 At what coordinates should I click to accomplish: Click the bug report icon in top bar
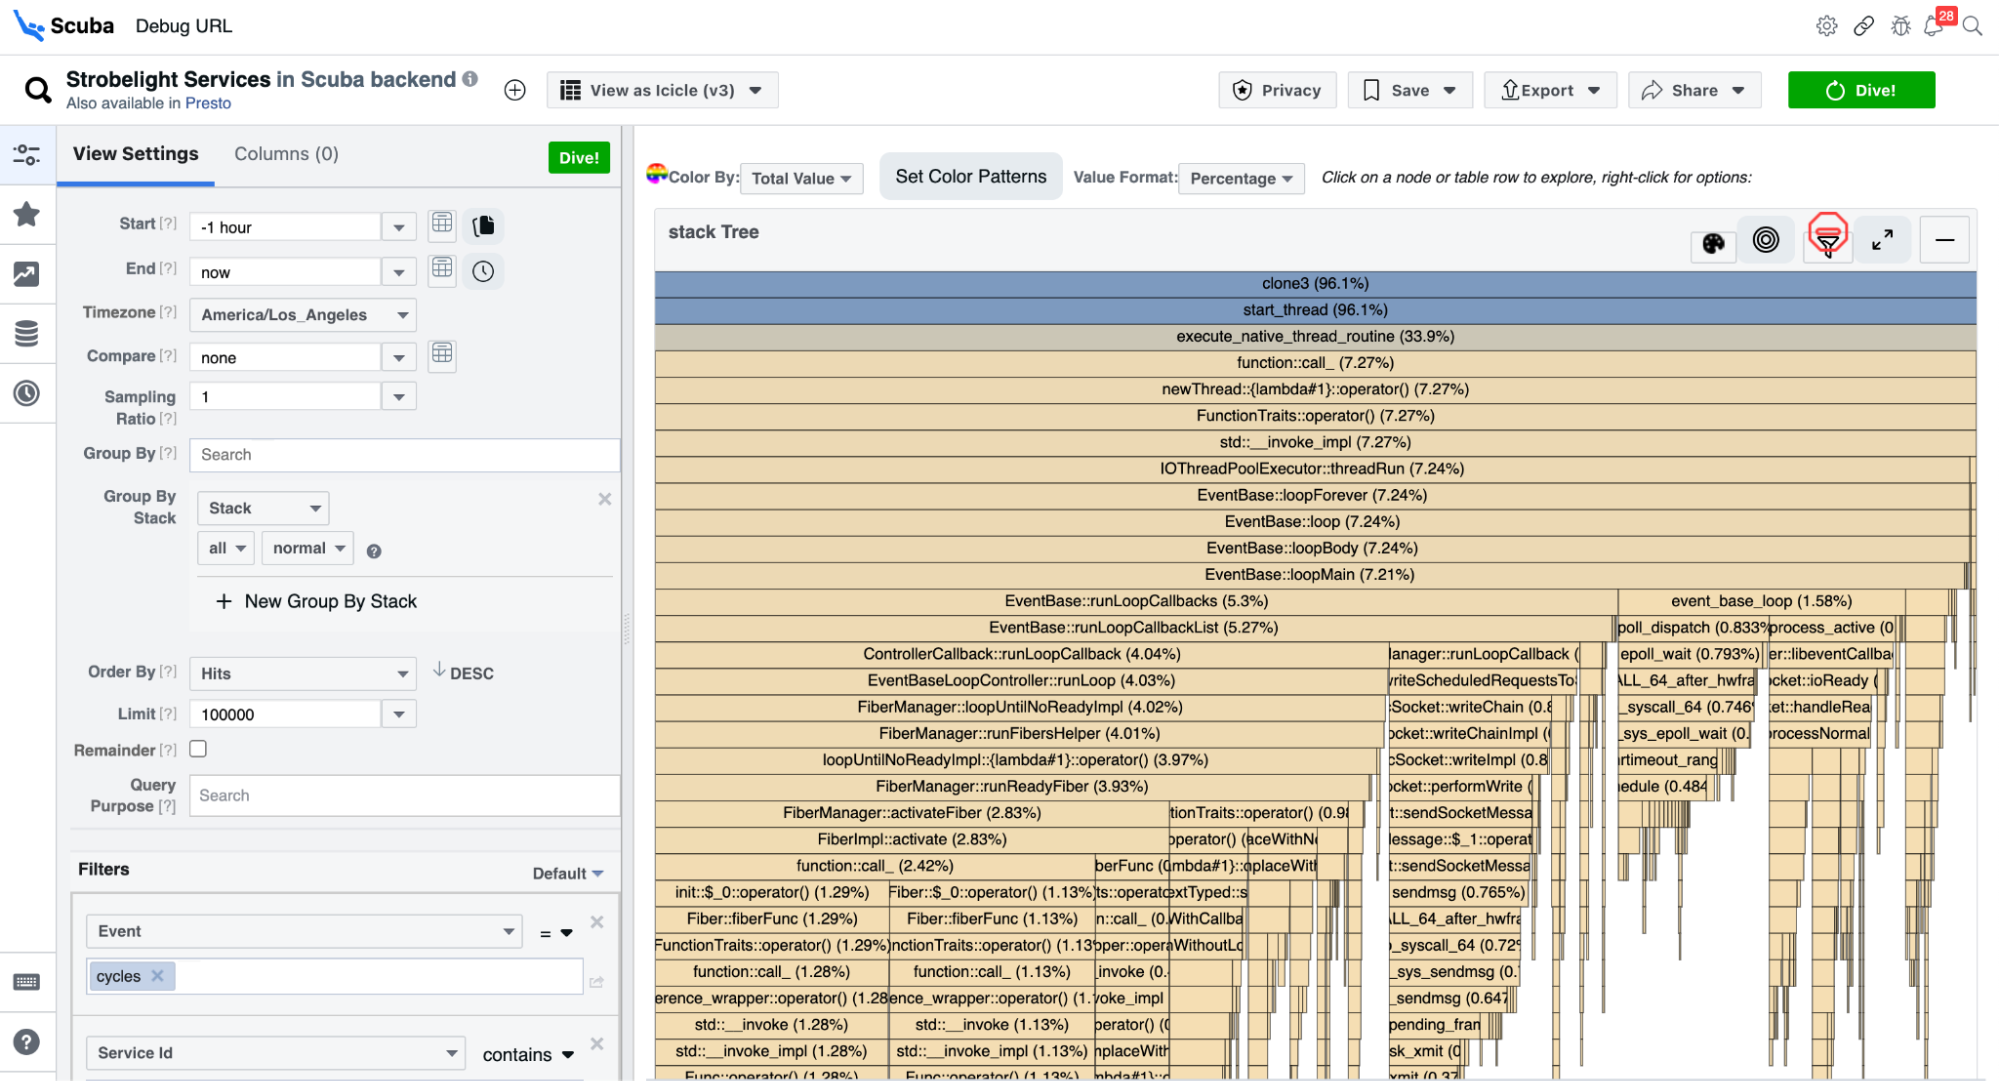coord(1900,26)
